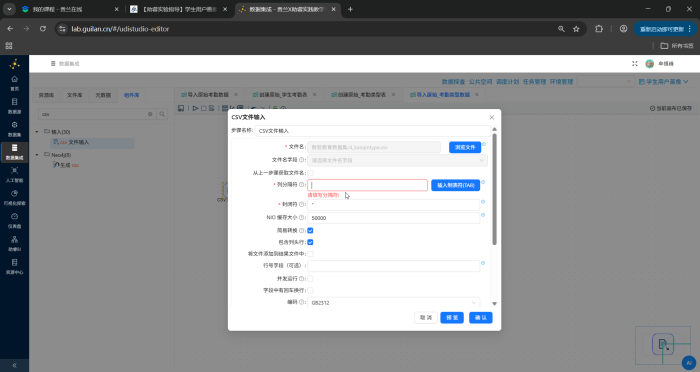Toggle the hamburger menu beside 数据集成
700x372 pixels.
53,64
